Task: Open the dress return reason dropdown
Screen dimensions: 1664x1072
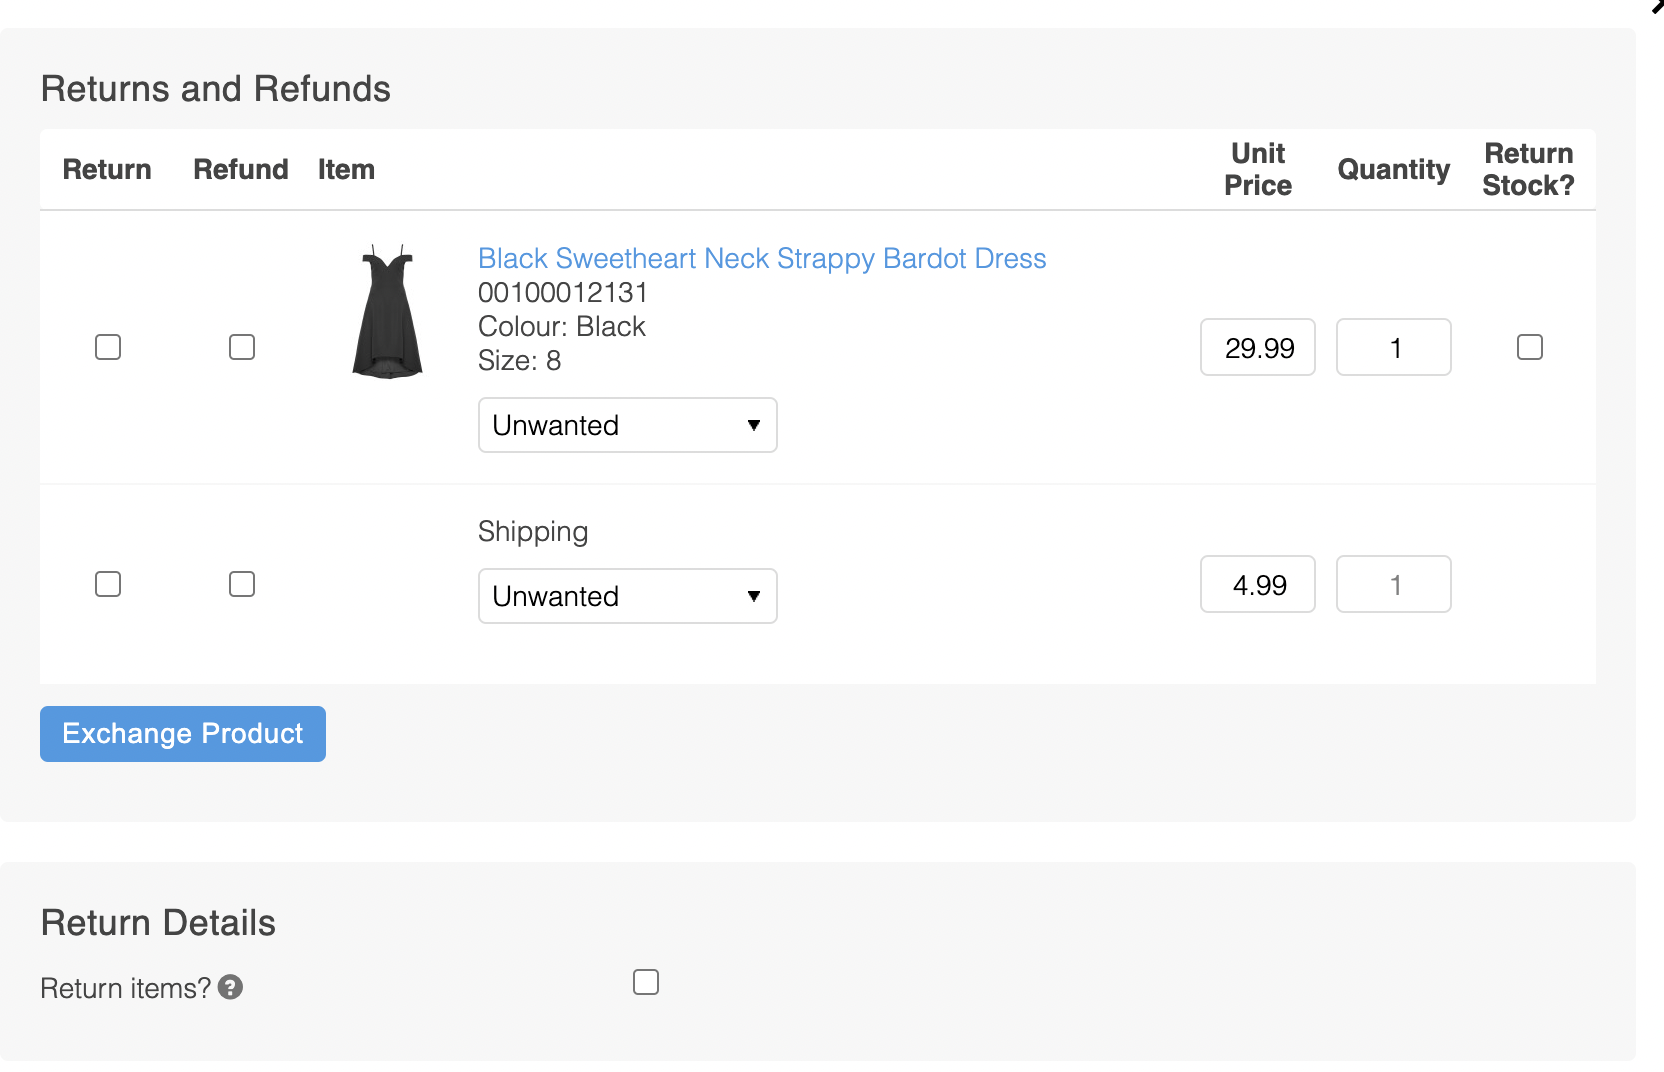Action: [627, 425]
